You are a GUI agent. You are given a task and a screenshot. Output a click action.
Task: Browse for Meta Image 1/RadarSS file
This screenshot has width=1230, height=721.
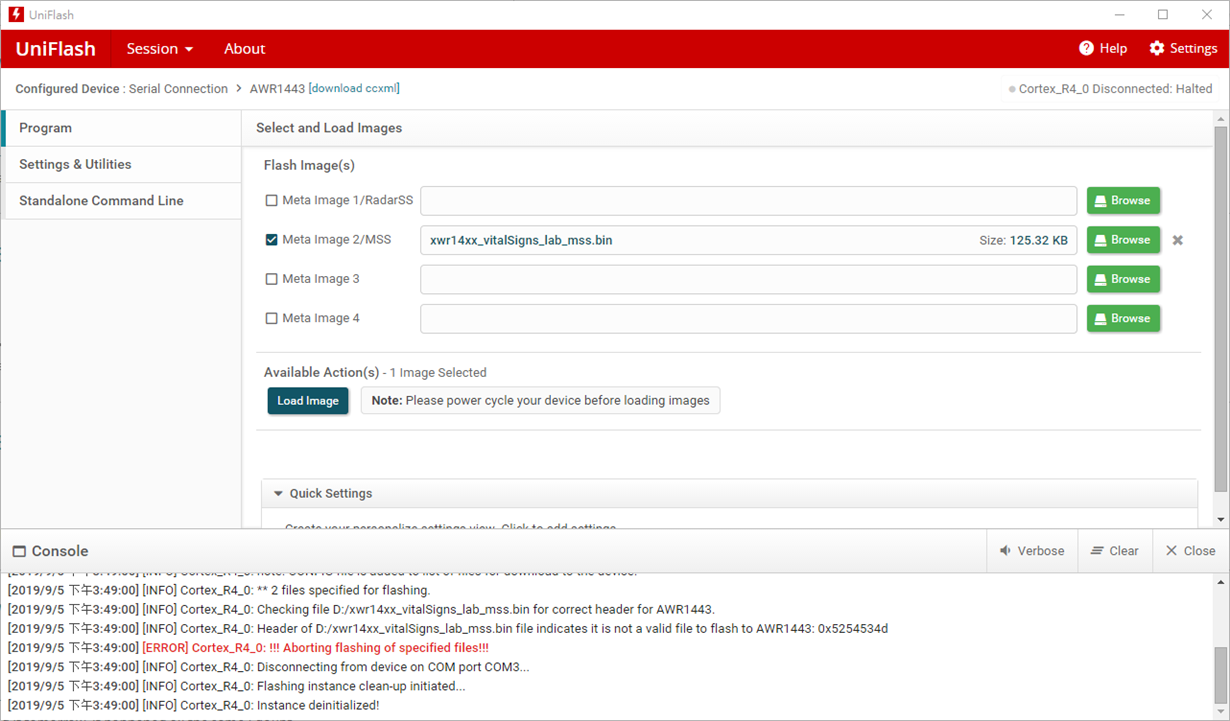(1124, 200)
